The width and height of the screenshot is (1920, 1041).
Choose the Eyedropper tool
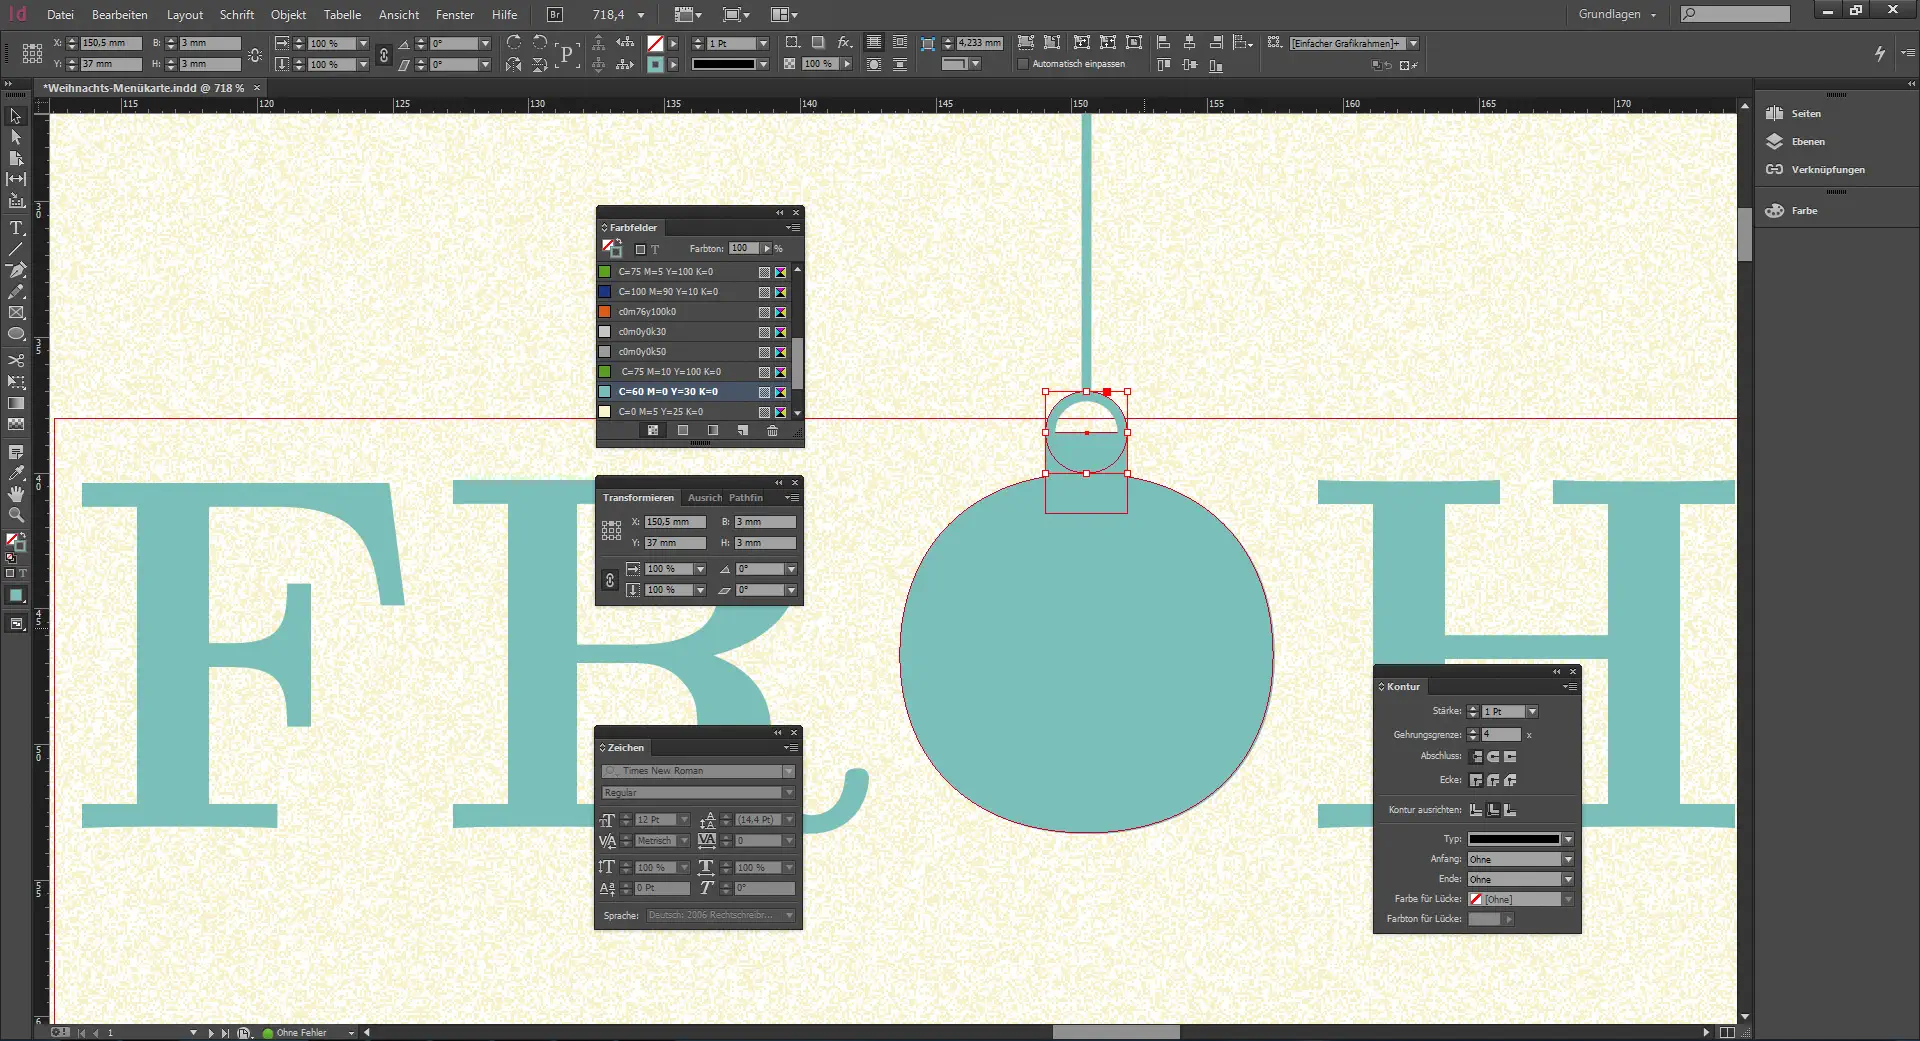[16, 473]
